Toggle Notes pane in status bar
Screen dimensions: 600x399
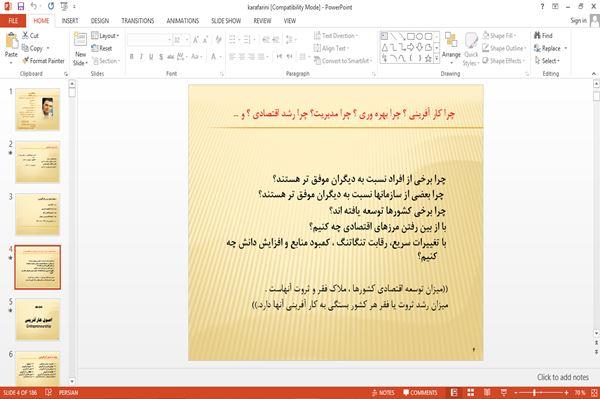coord(383,392)
